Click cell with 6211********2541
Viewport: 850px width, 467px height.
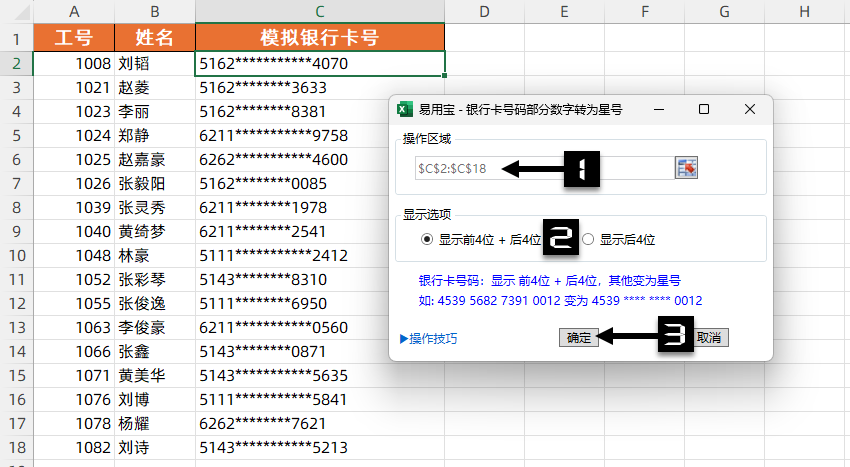coord(293,232)
